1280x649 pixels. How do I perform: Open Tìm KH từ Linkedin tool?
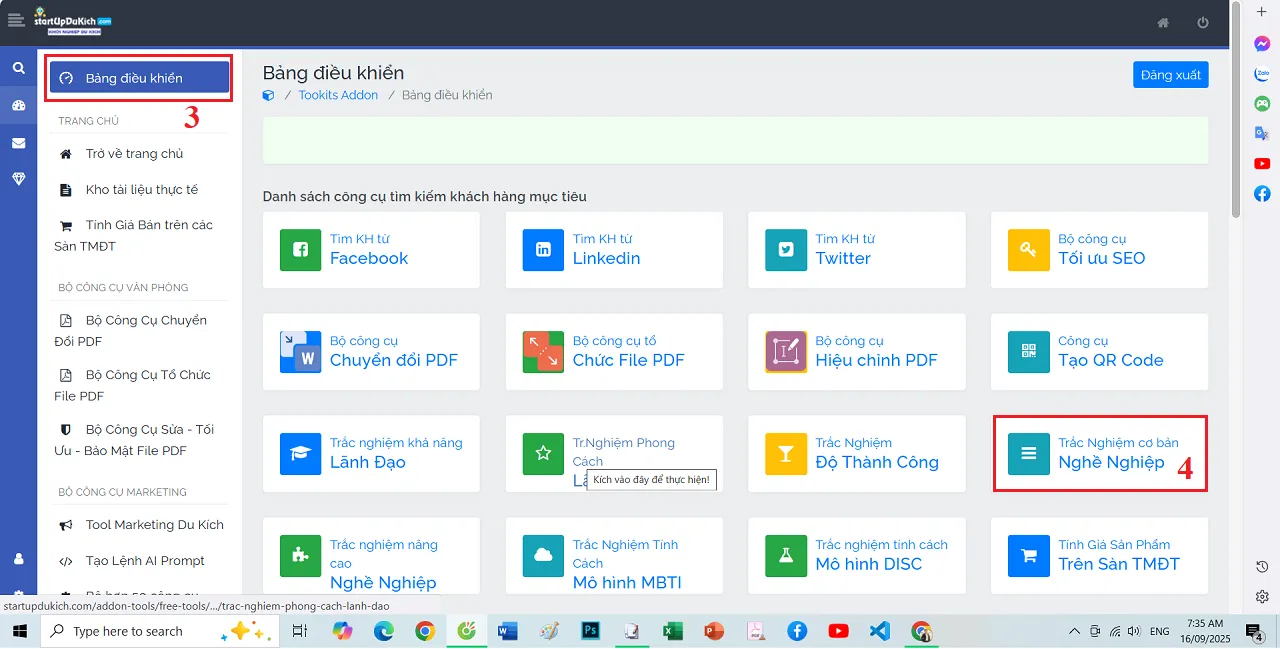point(614,250)
